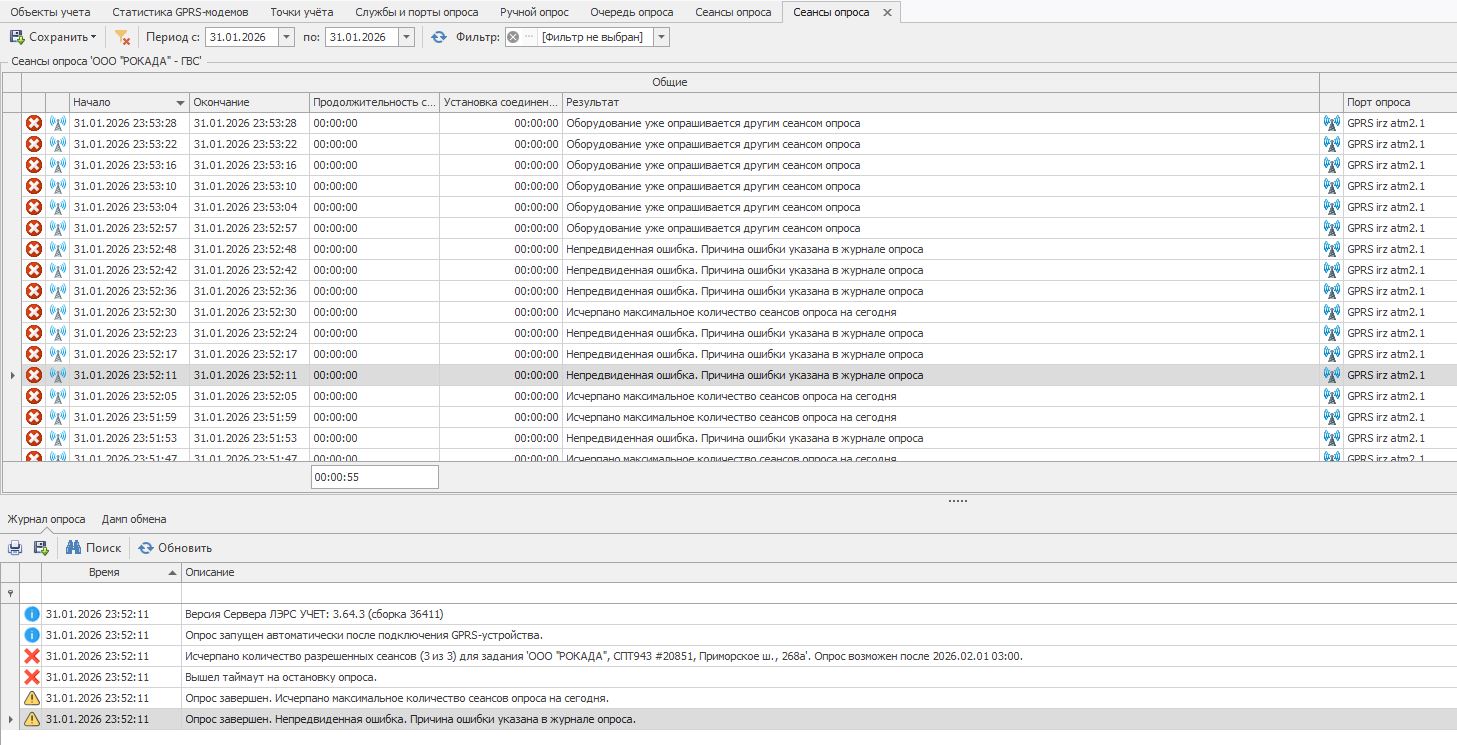The image size is (1457, 745).
Task: Export the journal using the save-disk icon
Action: coord(41,548)
